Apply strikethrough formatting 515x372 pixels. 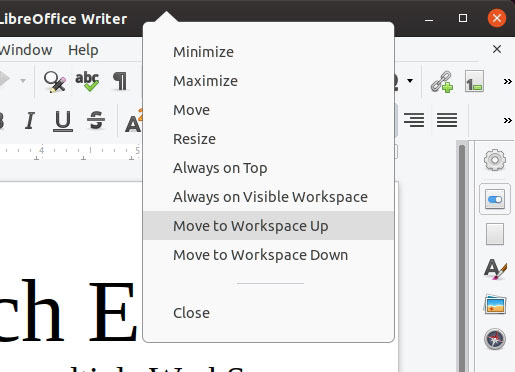pos(96,120)
